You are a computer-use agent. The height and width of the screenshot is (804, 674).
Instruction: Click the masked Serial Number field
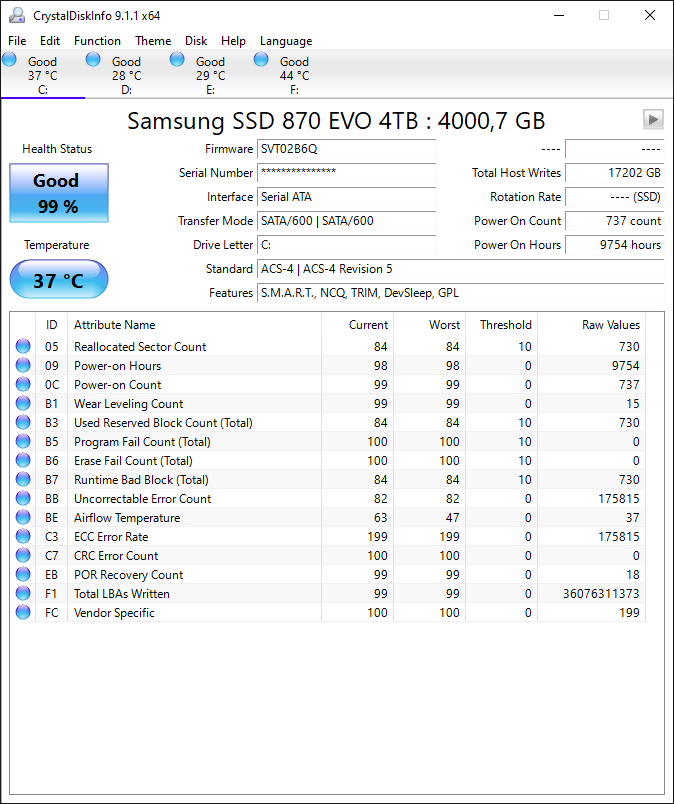[x=347, y=173]
